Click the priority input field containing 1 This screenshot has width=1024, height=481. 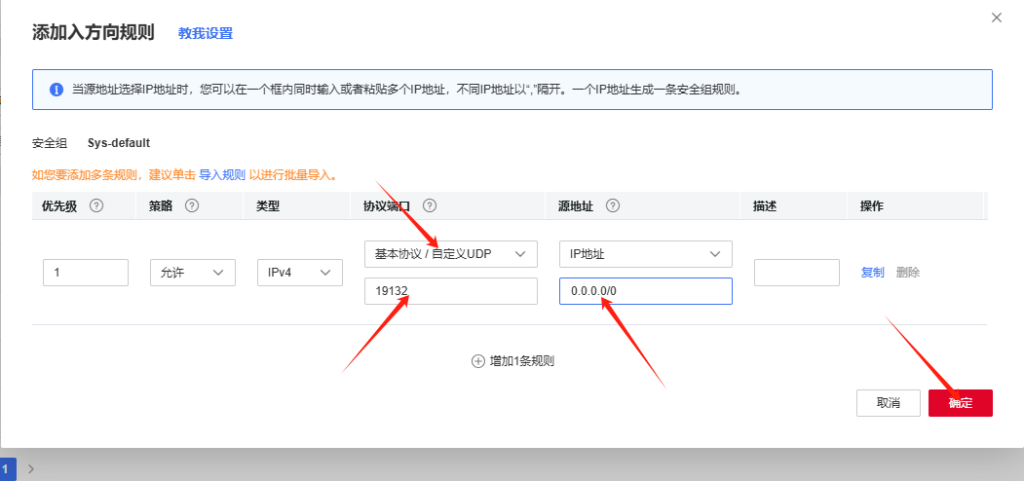[x=86, y=273]
